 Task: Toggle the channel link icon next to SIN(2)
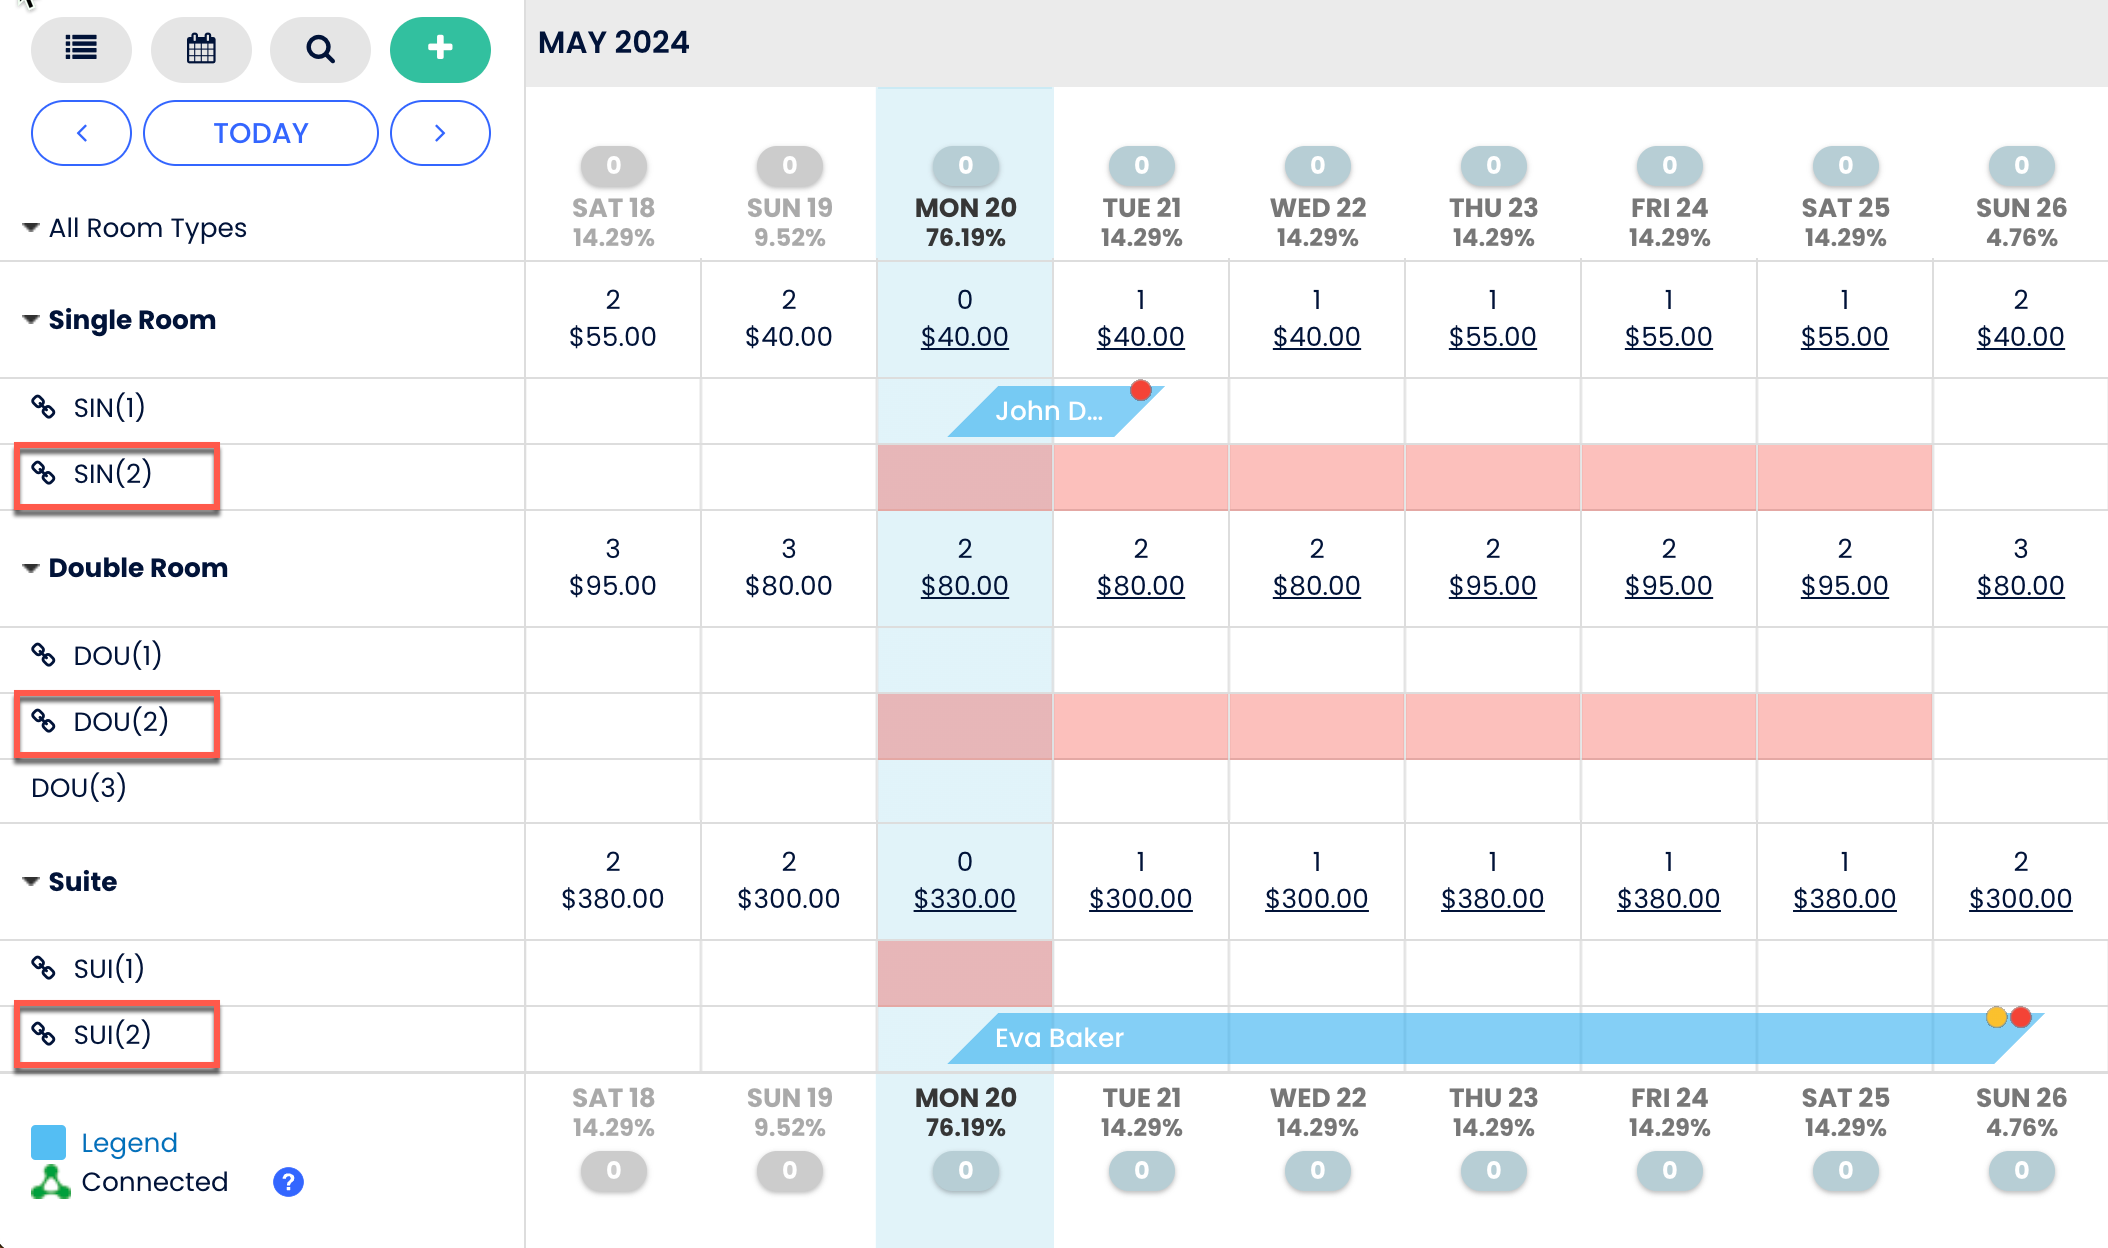click(44, 474)
